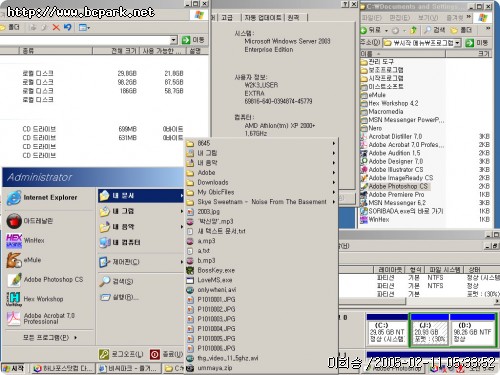This screenshot has height=375, width=500.
Task: Click Layout column header in Disk Management
Action: click(390, 269)
